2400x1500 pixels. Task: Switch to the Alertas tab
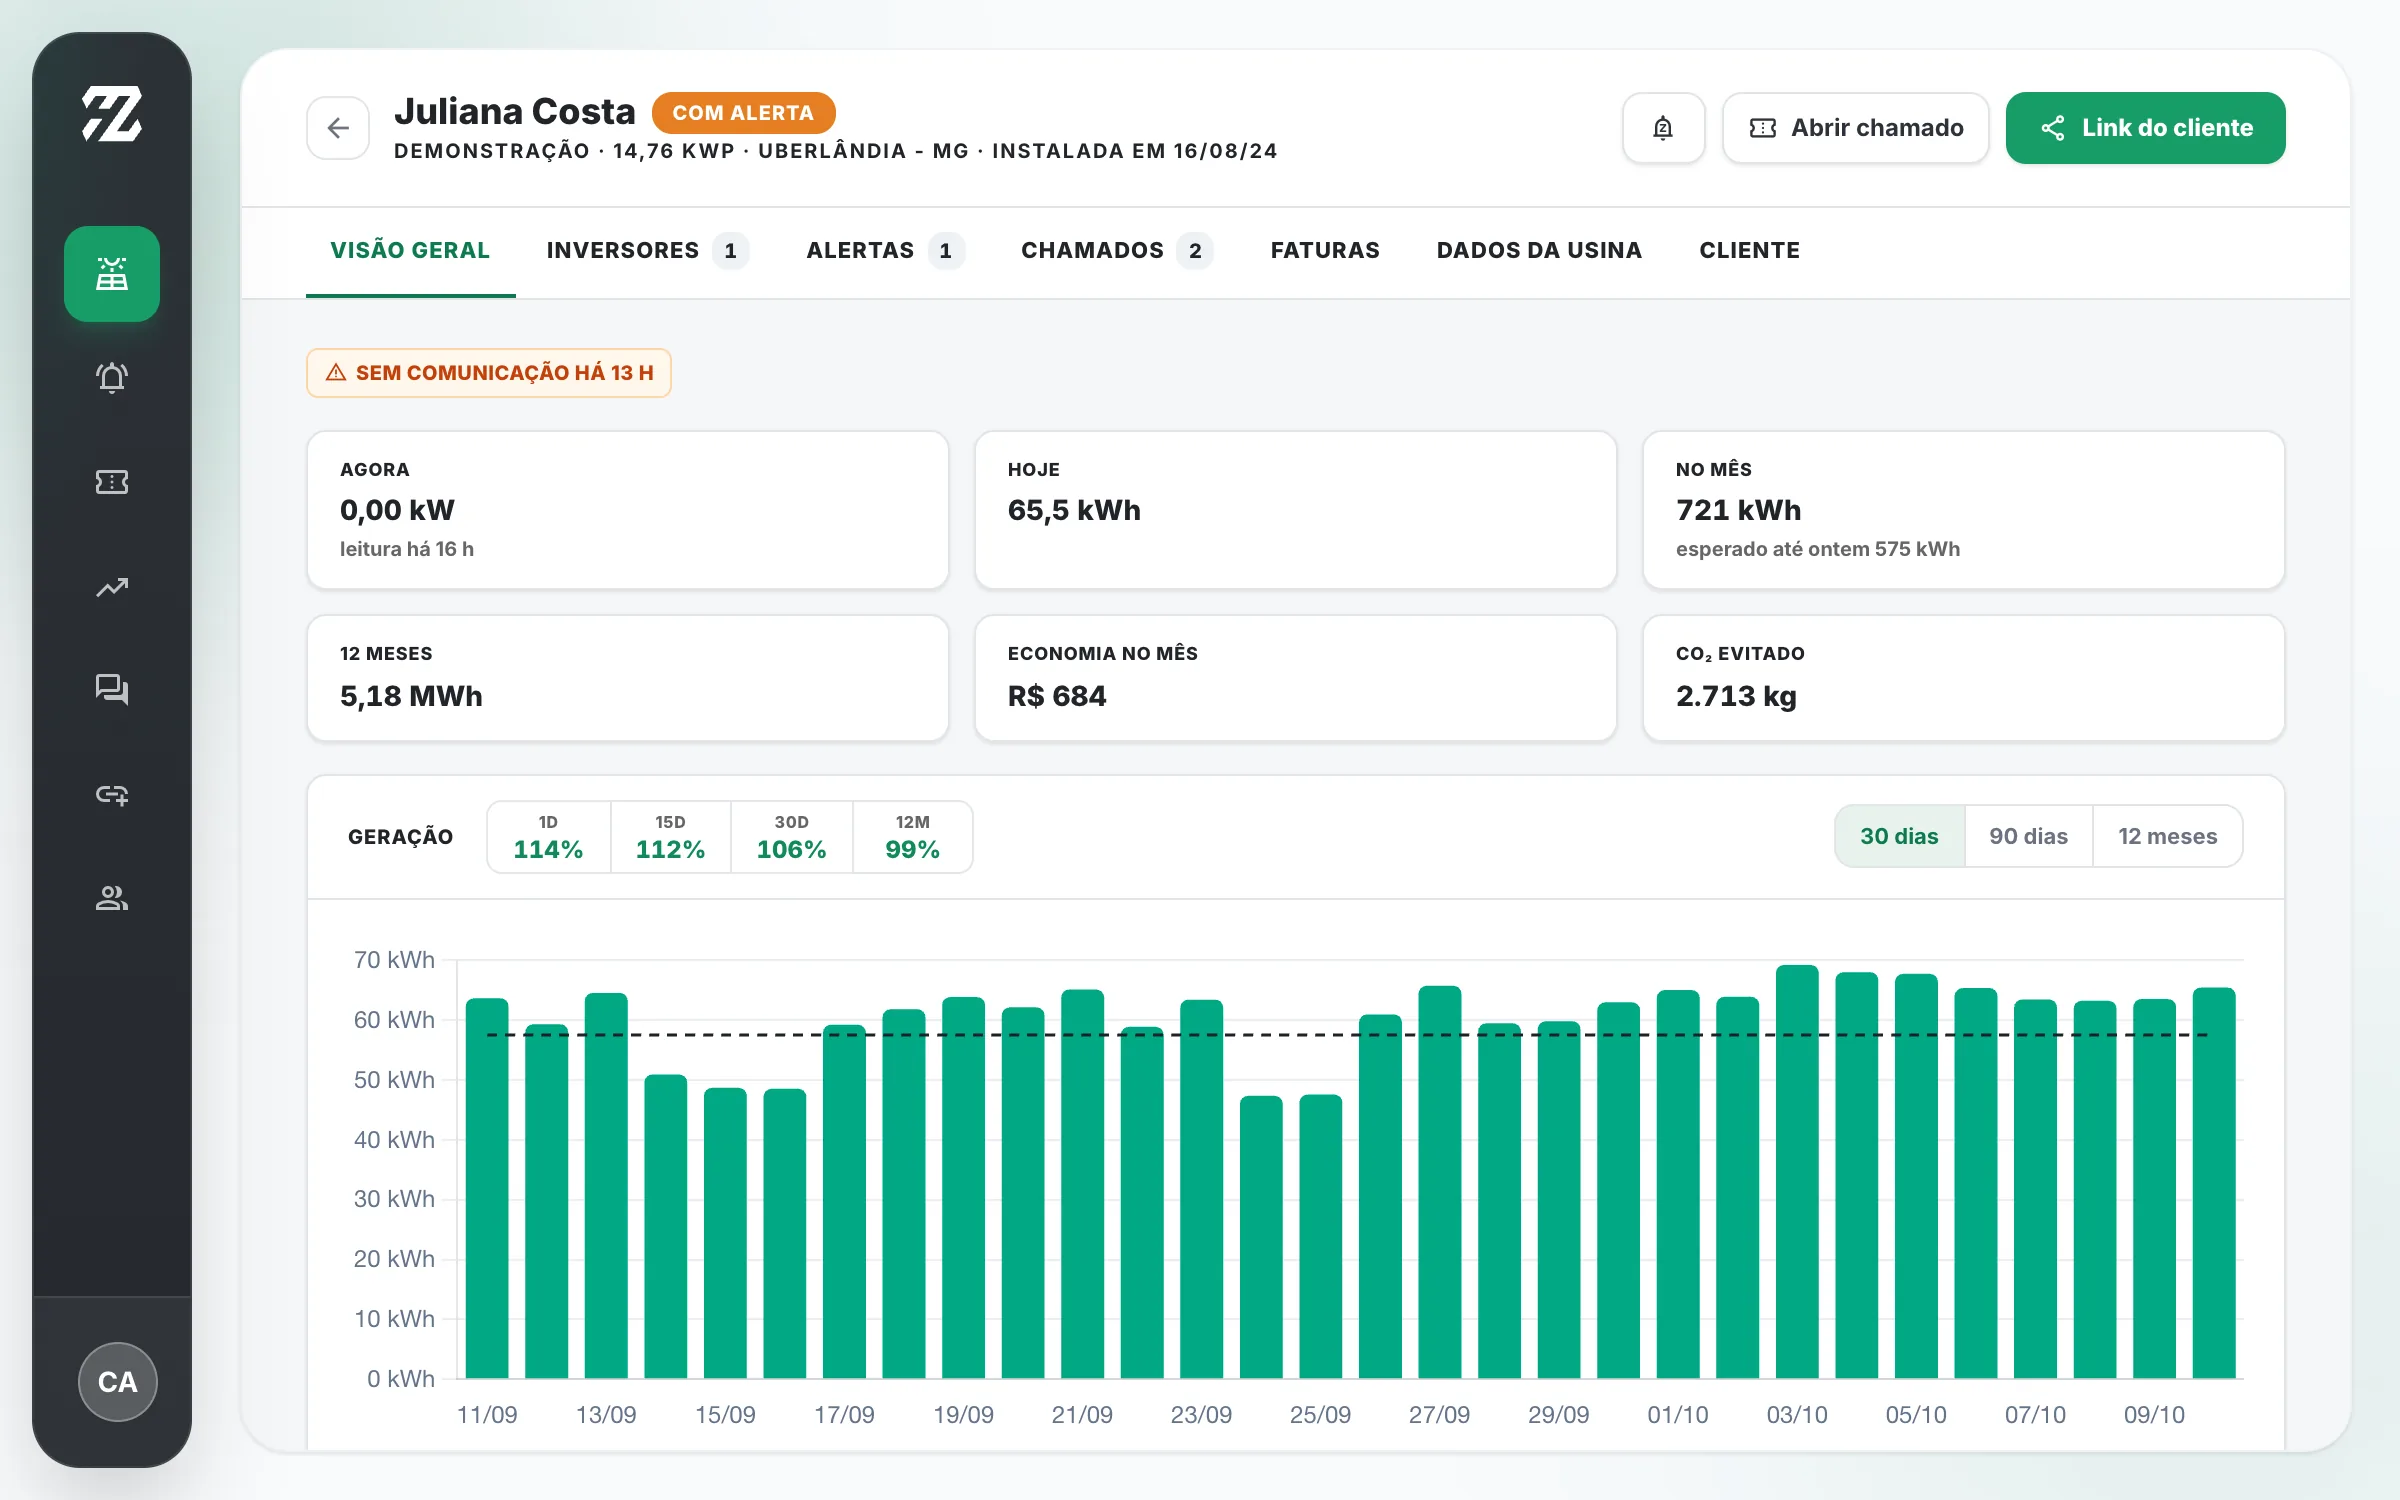tap(885, 251)
